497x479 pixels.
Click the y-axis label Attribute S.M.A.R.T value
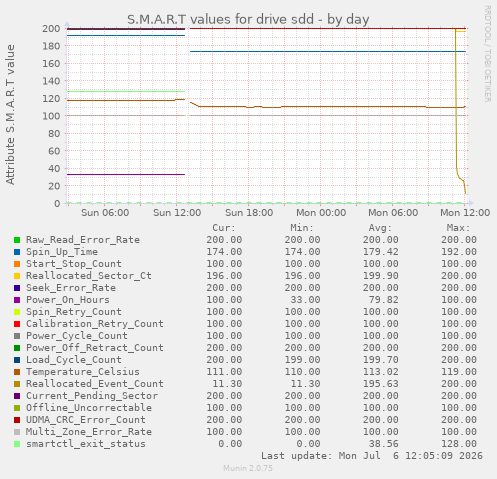pyautogui.click(x=10, y=114)
